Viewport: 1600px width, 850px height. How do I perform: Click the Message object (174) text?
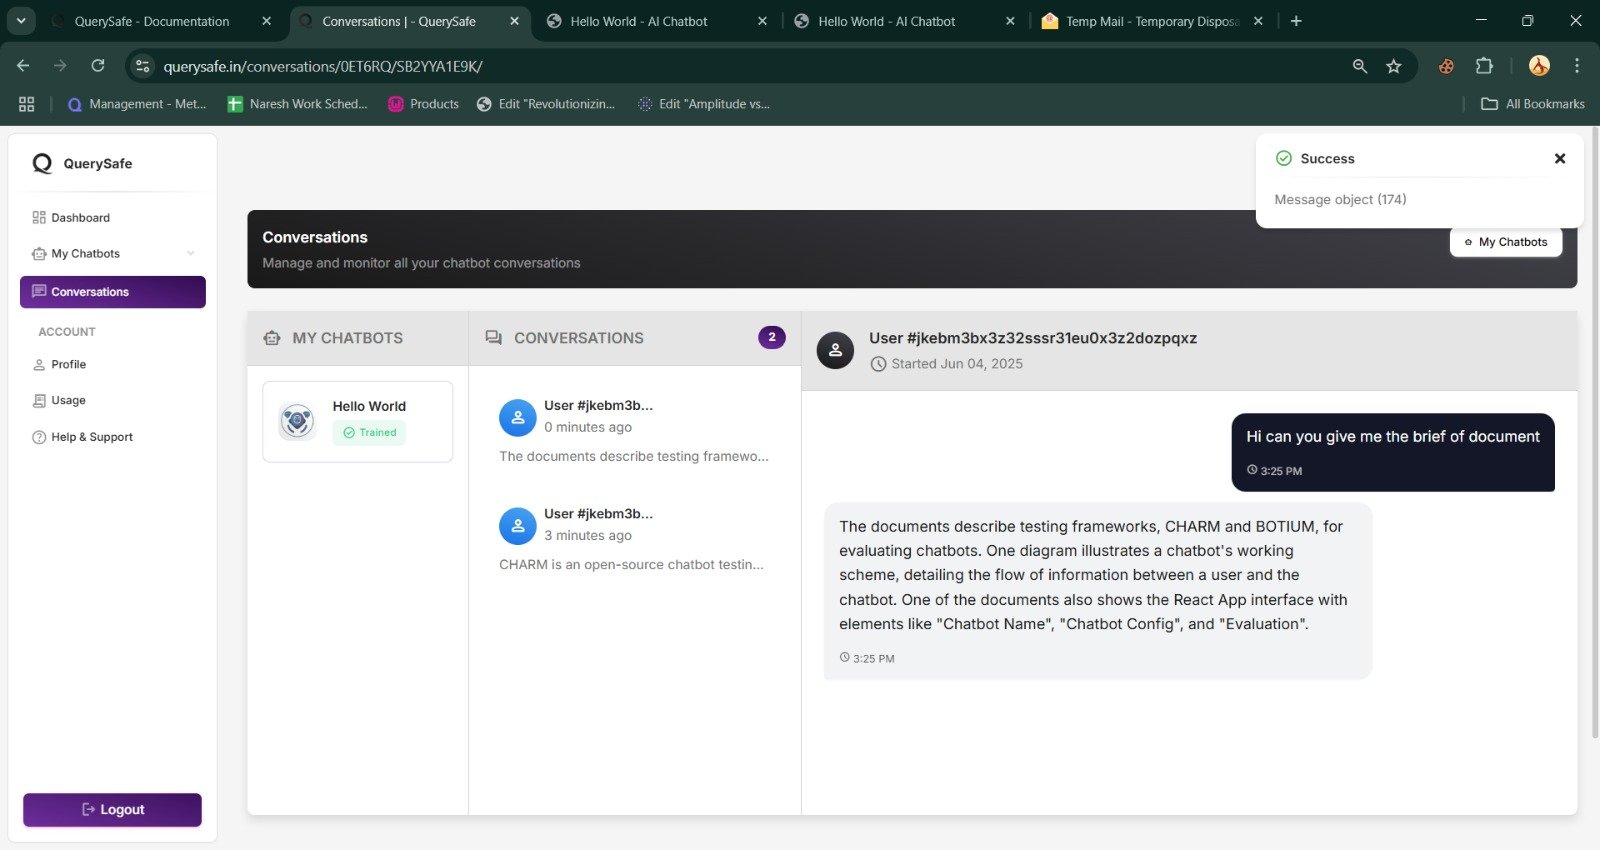point(1340,200)
